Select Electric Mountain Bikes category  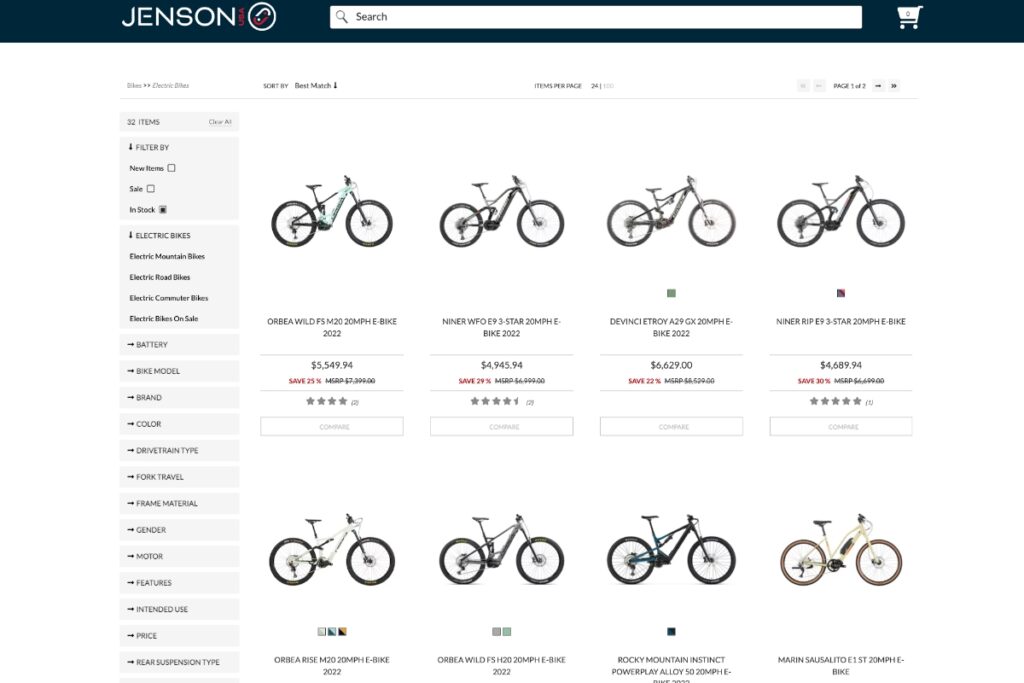[167, 257]
